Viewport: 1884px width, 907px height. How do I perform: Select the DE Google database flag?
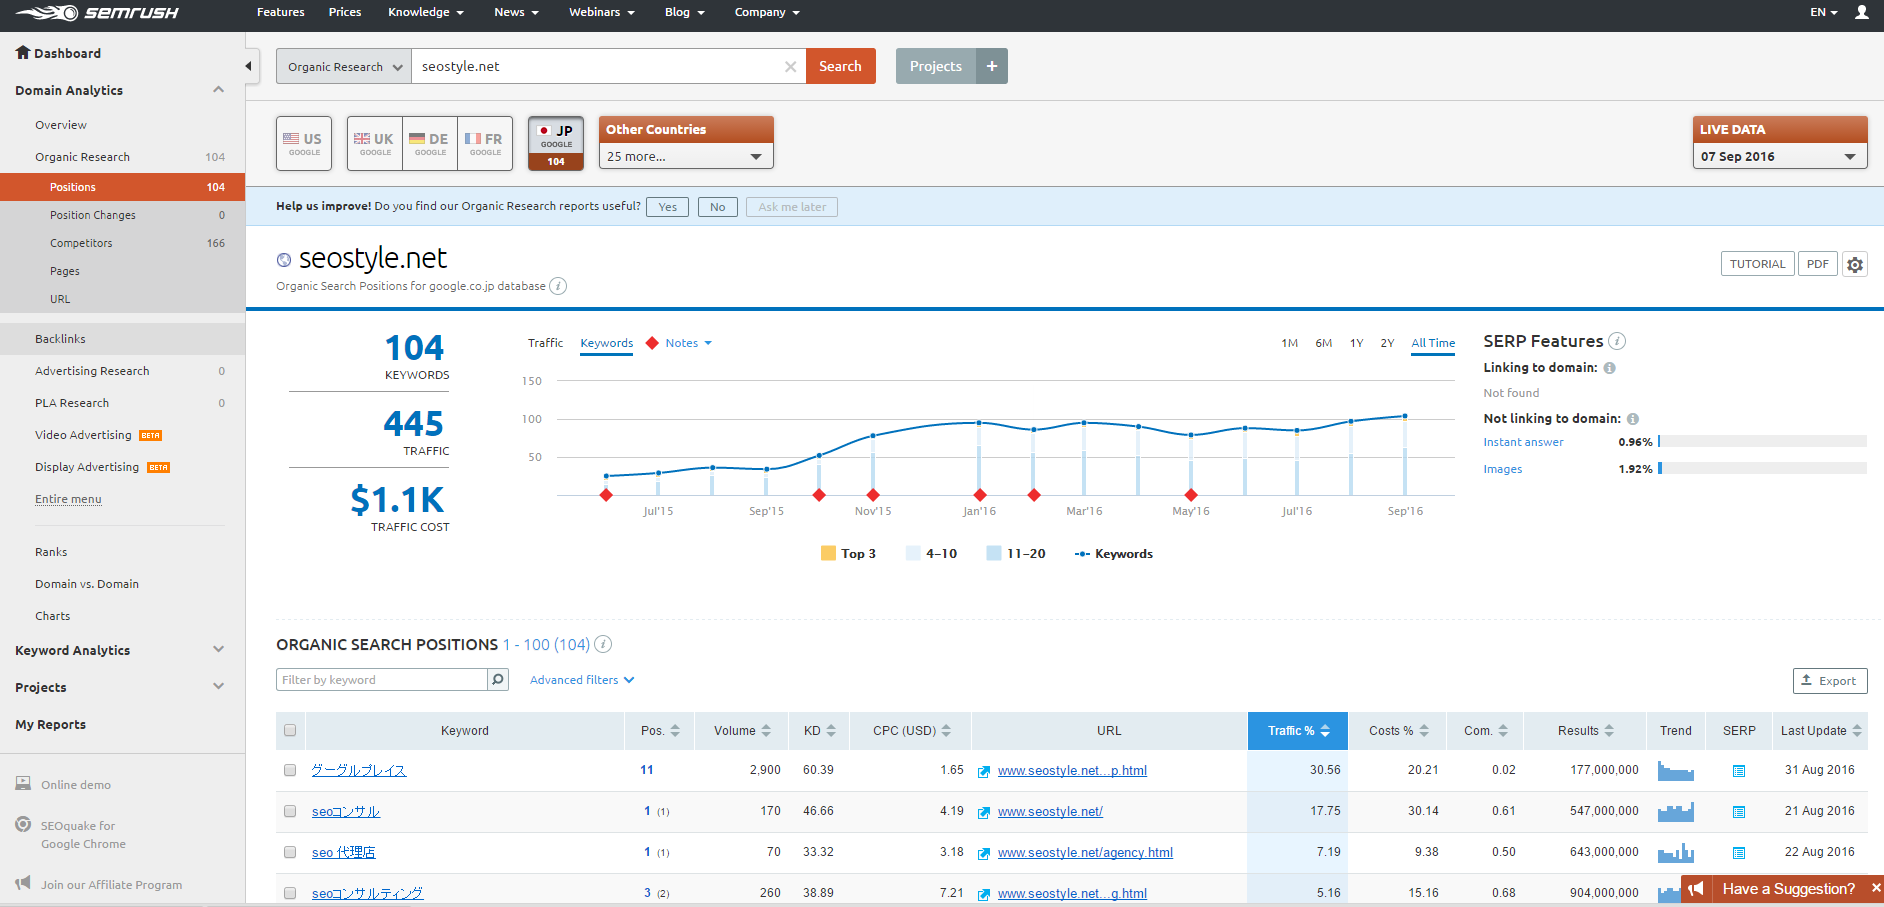pyautogui.click(x=430, y=143)
